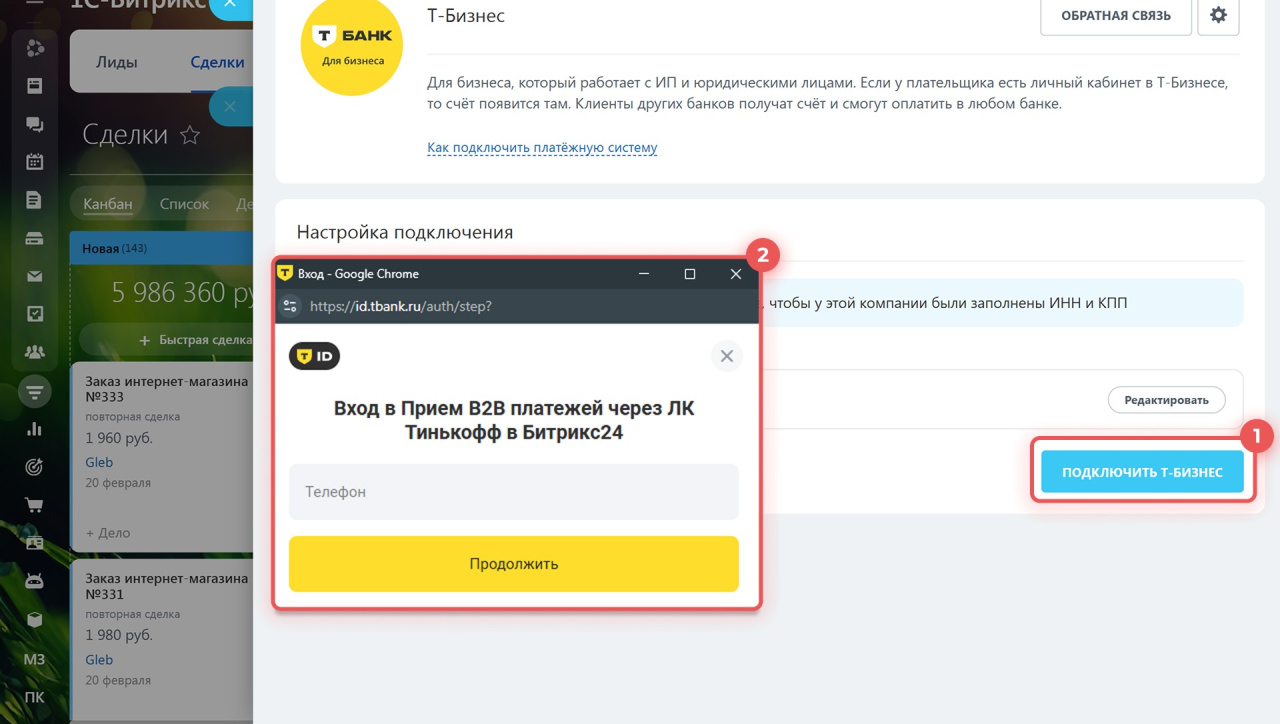Select the tasks checkmark icon in sidebar
The width and height of the screenshot is (1280, 724).
click(x=35, y=314)
